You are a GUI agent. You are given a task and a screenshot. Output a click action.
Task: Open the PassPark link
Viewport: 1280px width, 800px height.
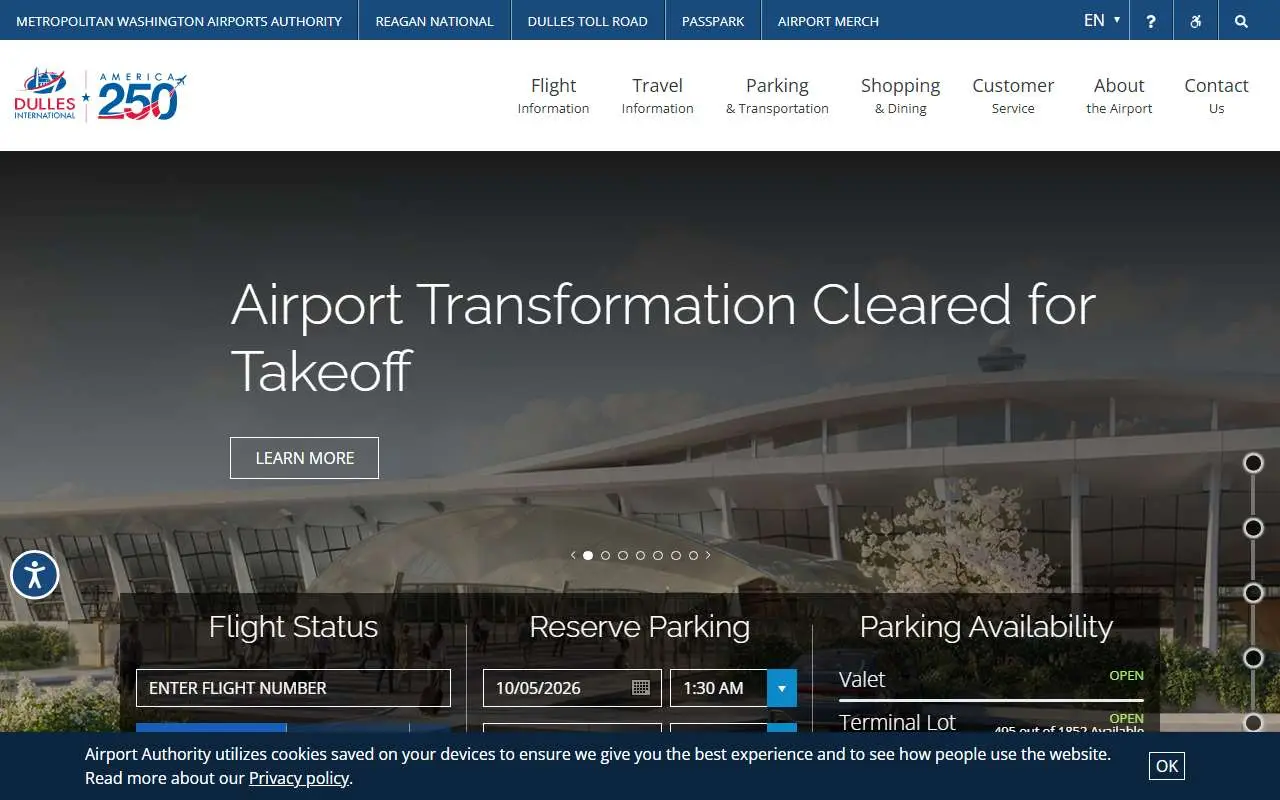(x=713, y=21)
